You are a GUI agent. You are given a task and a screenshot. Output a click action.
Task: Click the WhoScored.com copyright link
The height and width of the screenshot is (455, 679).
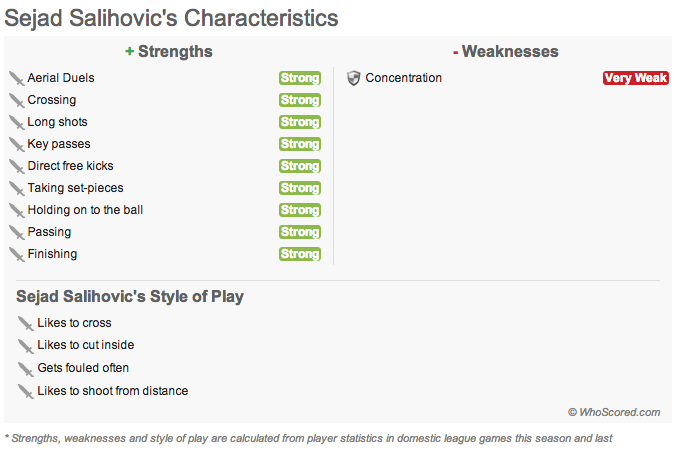point(614,412)
